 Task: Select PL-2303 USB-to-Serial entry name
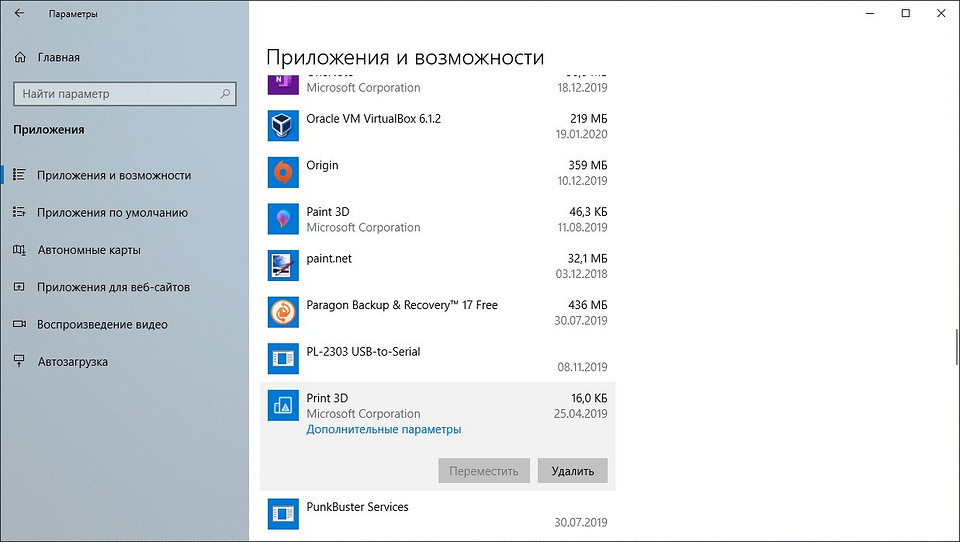click(363, 352)
